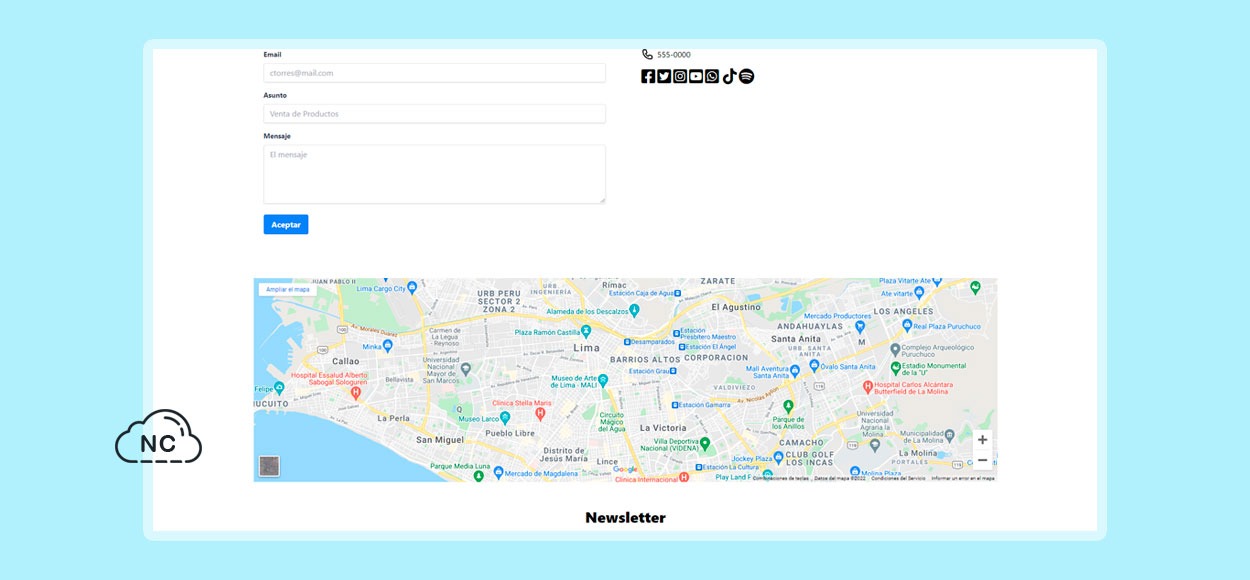Click the El Agustino map label
Image resolution: width=1250 pixels, height=580 pixels.
click(736, 307)
